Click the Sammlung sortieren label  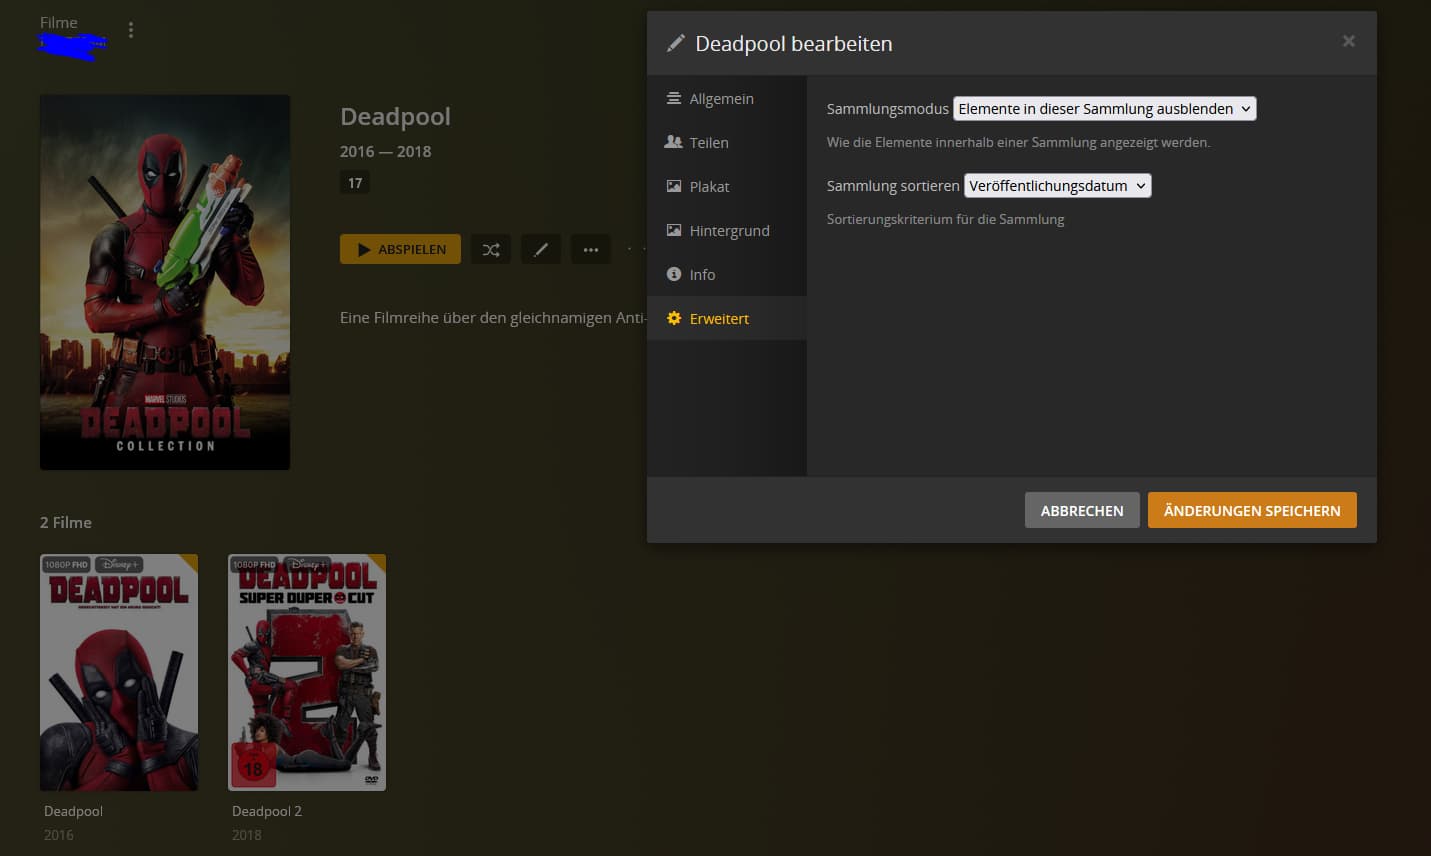coord(893,186)
